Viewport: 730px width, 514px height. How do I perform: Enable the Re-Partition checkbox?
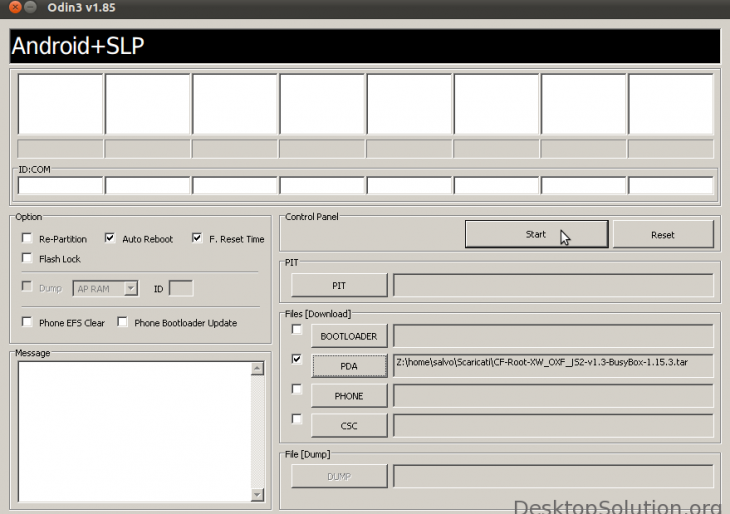(x=27, y=239)
